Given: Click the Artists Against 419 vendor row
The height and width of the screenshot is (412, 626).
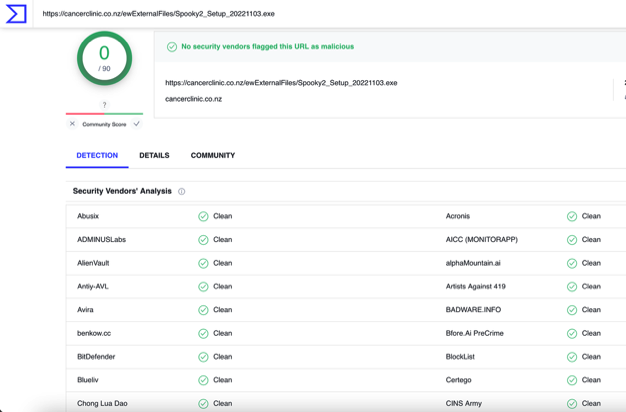Looking at the screenshot, I should [x=480, y=287].
